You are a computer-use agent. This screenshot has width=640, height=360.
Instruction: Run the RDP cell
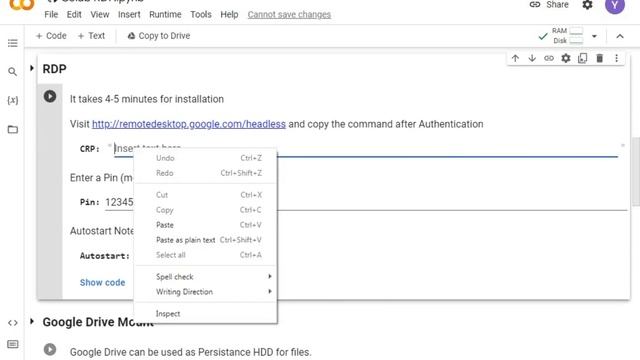click(50, 96)
